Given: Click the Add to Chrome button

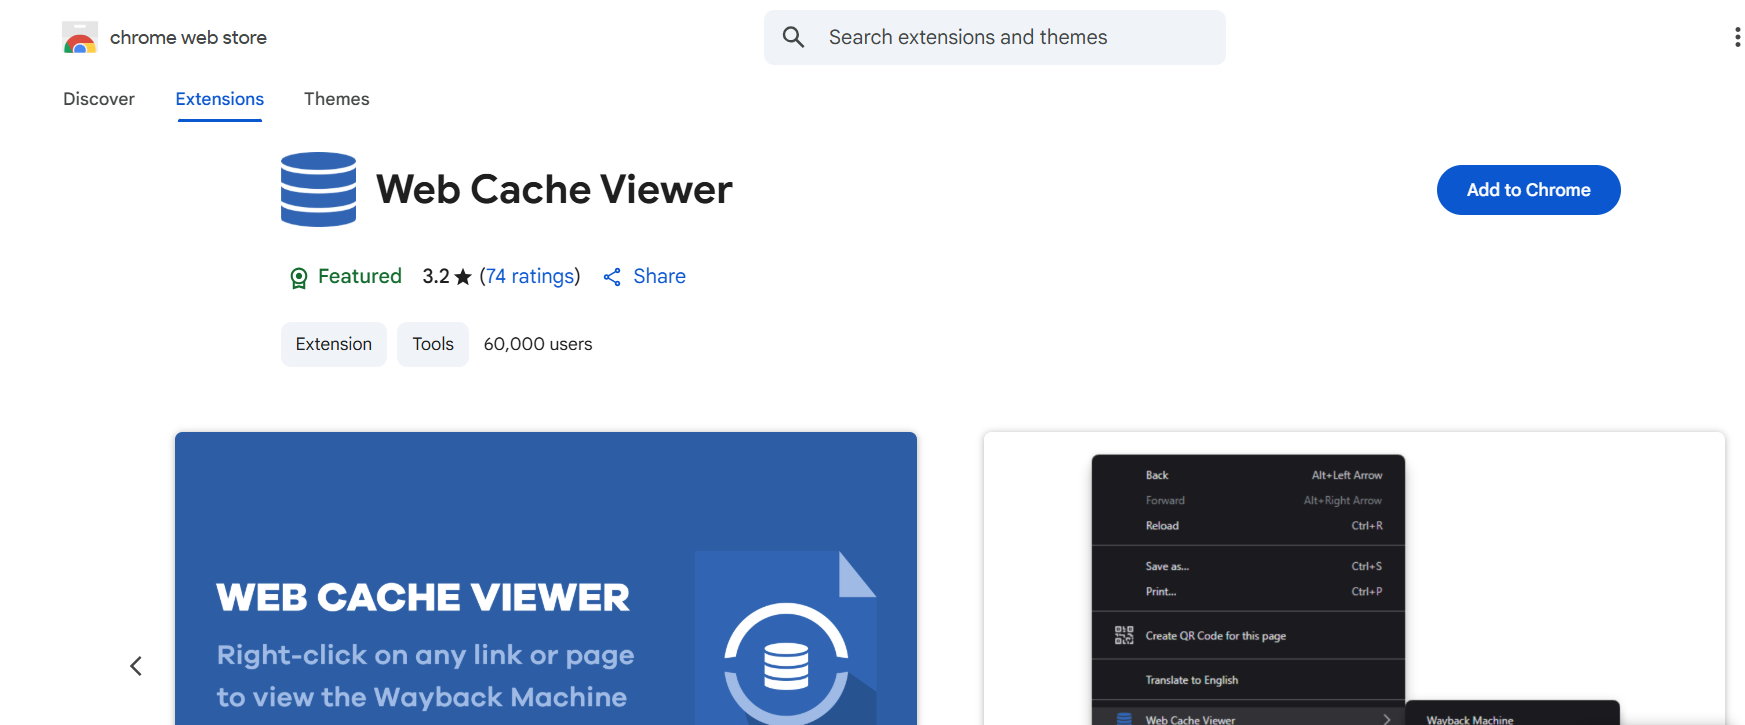Looking at the screenshot, I should click(1528, 190).
